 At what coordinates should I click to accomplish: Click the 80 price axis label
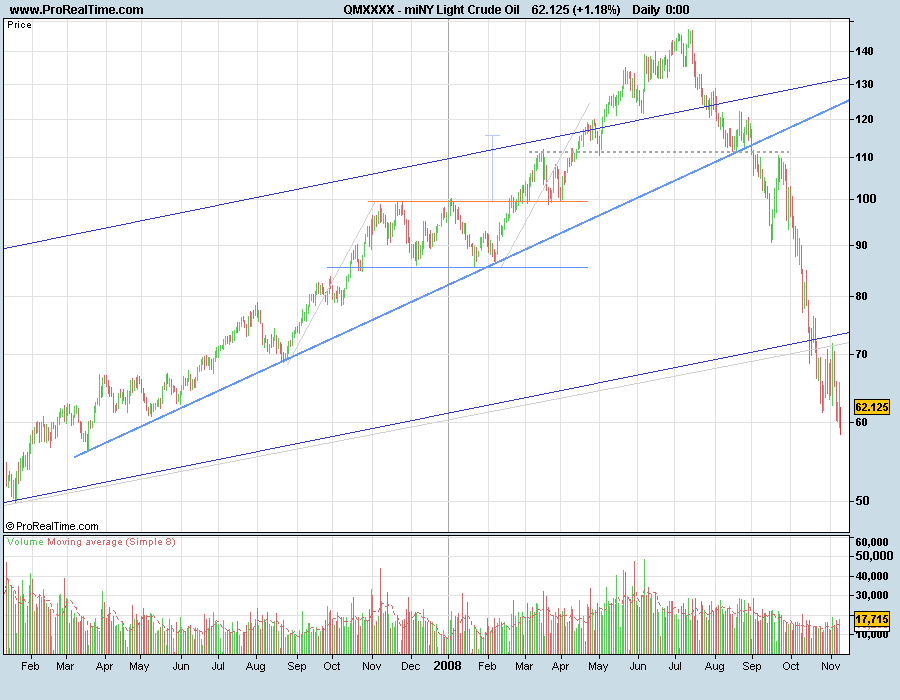pos(862,297)
